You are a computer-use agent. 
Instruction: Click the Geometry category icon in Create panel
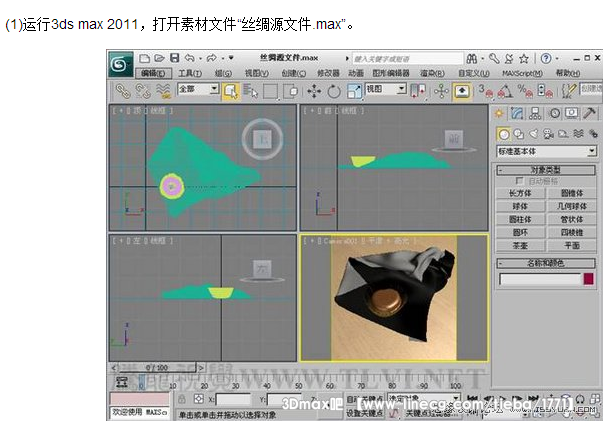[x=504, y=133]
